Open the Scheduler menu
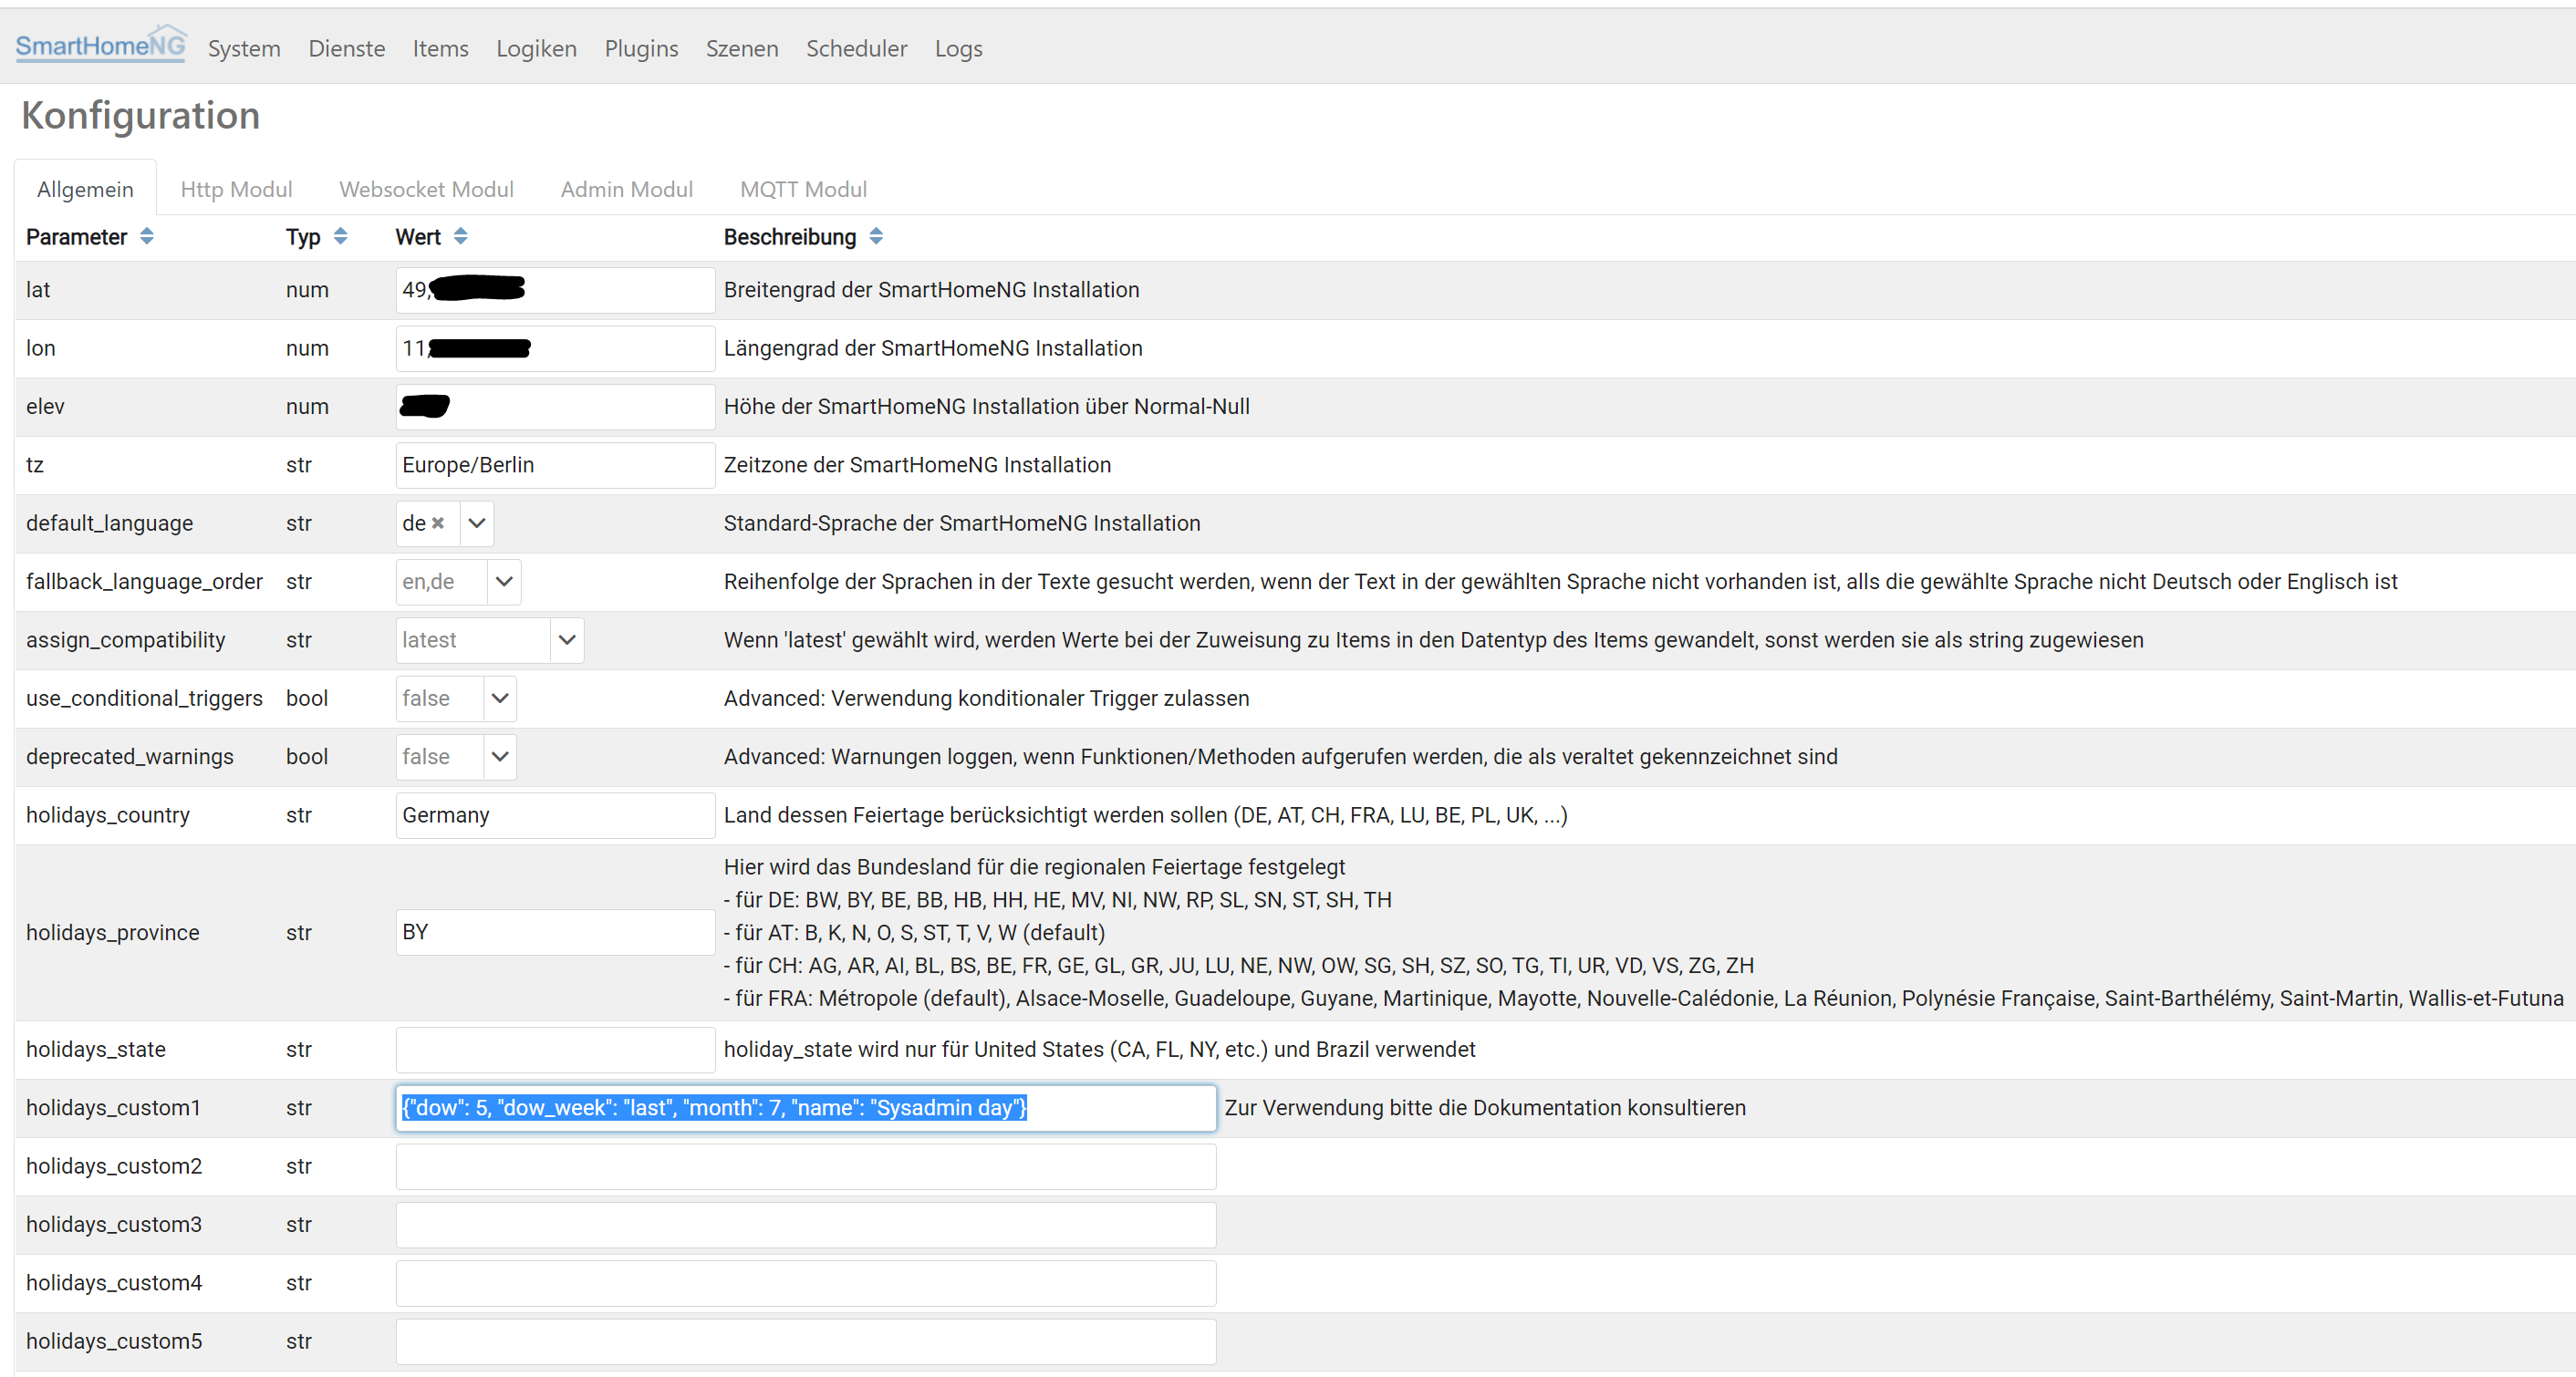Screen dimensions: 2576x1377 tap(856, 48)
